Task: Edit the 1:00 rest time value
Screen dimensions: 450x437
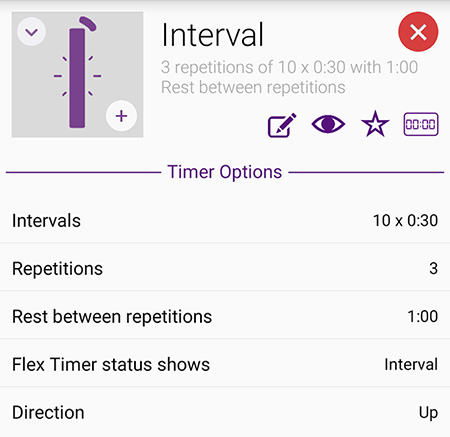Action: coord(423,316)
